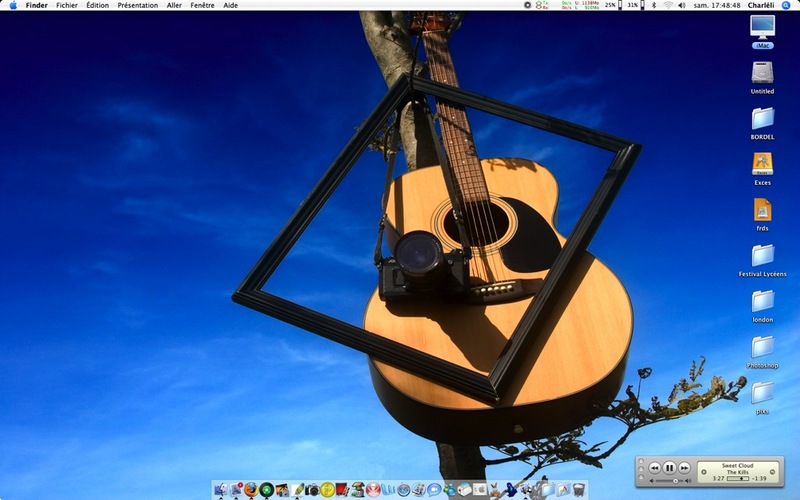Open Mail with badge in Dock
This screenshot has width=800, height=500.
(236, 490)
